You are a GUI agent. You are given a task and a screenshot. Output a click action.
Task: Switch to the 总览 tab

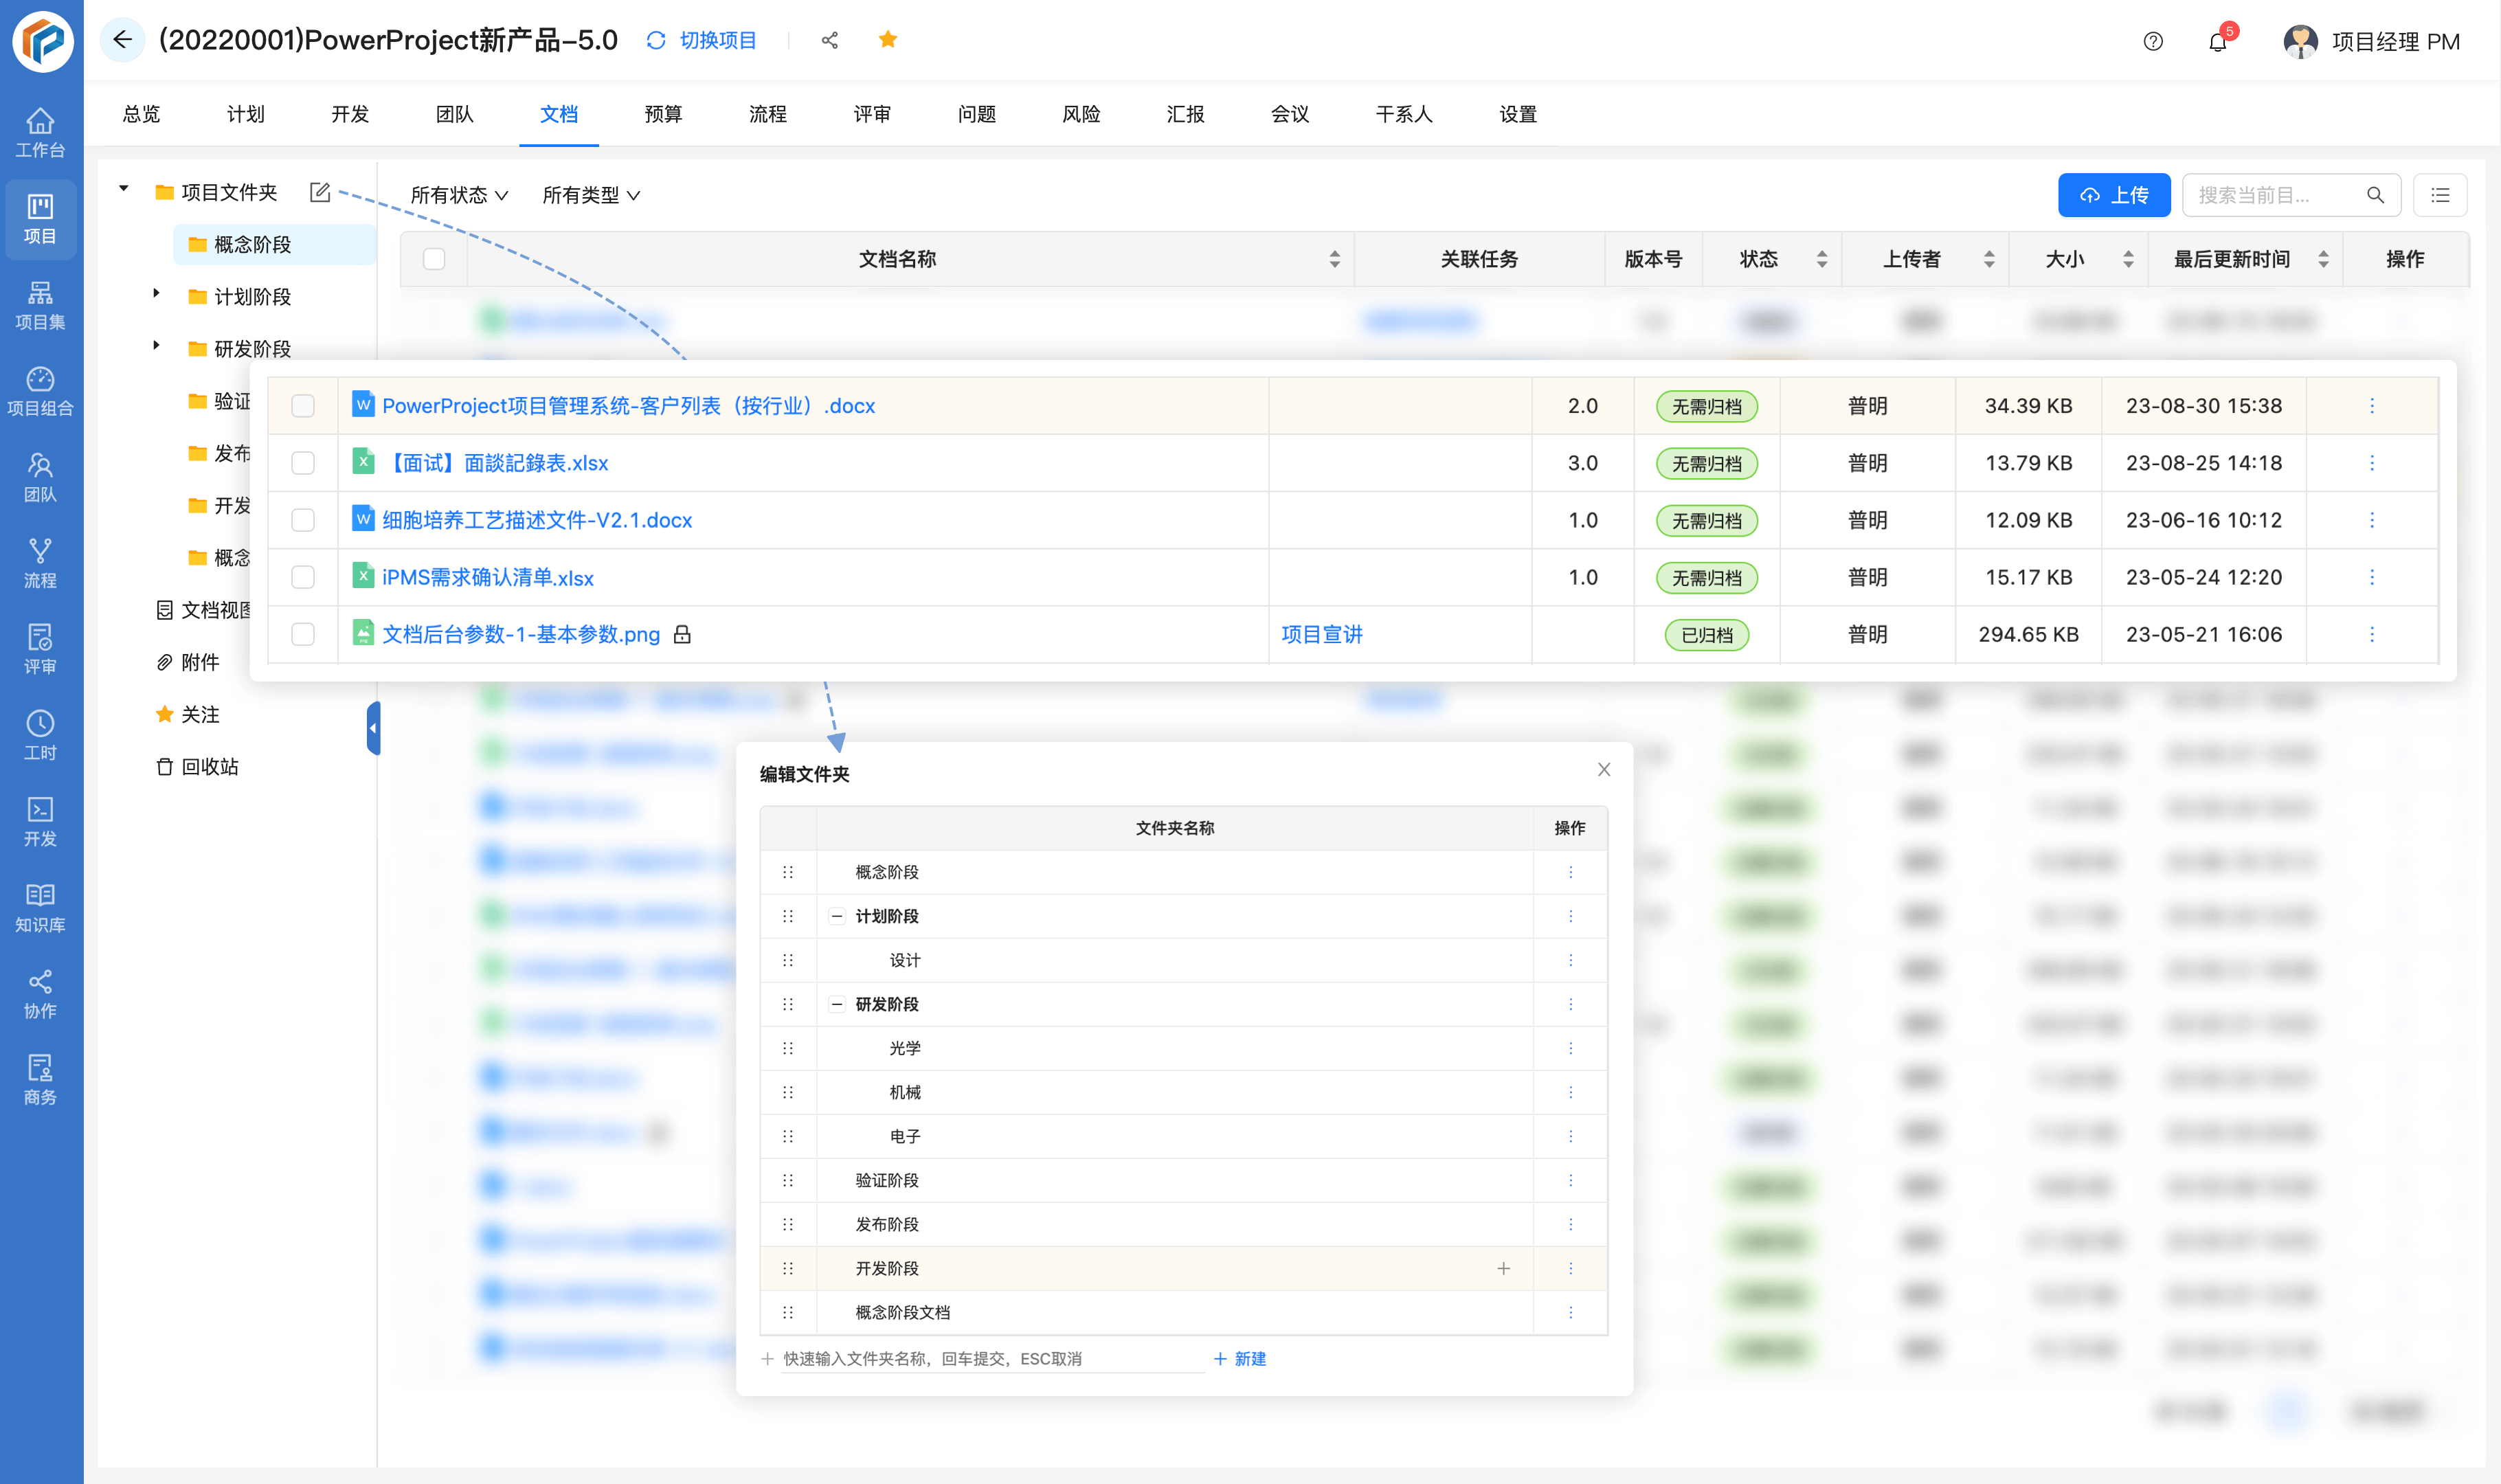tap(141, 114)
